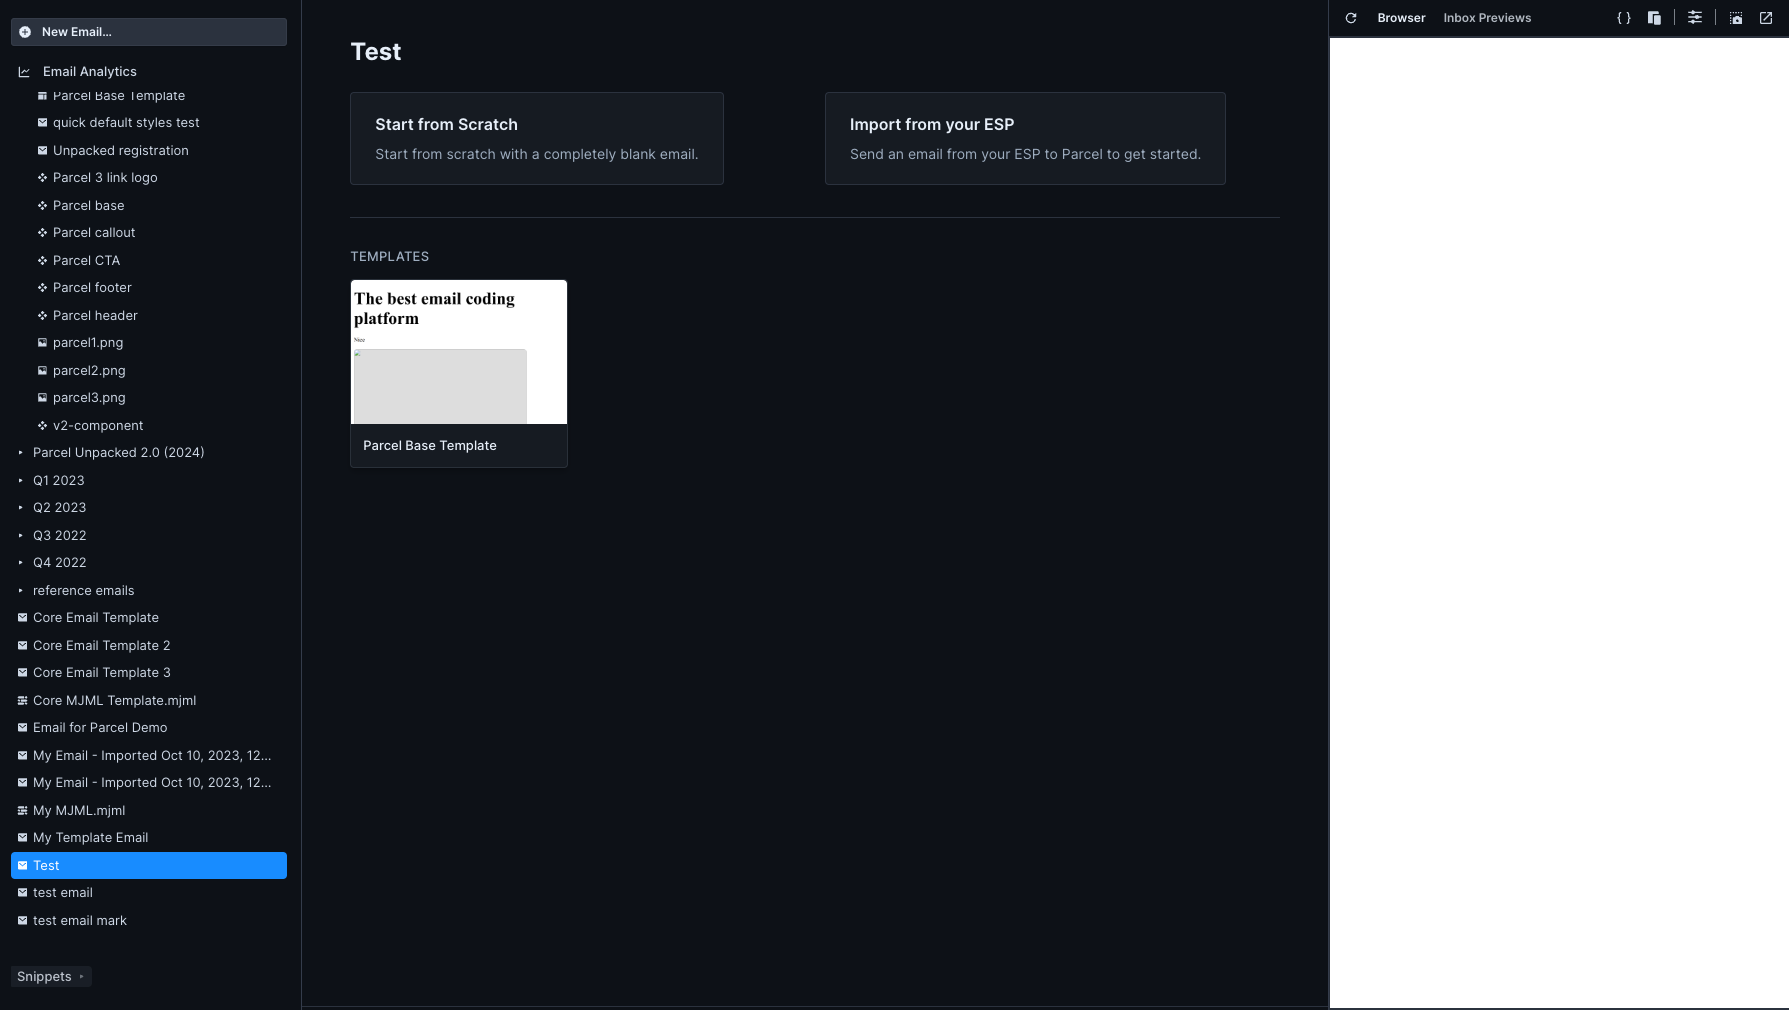Click image icon beside parcel1.png
The width and height of the screenshot is (1789, 1010).
(42, 343)
